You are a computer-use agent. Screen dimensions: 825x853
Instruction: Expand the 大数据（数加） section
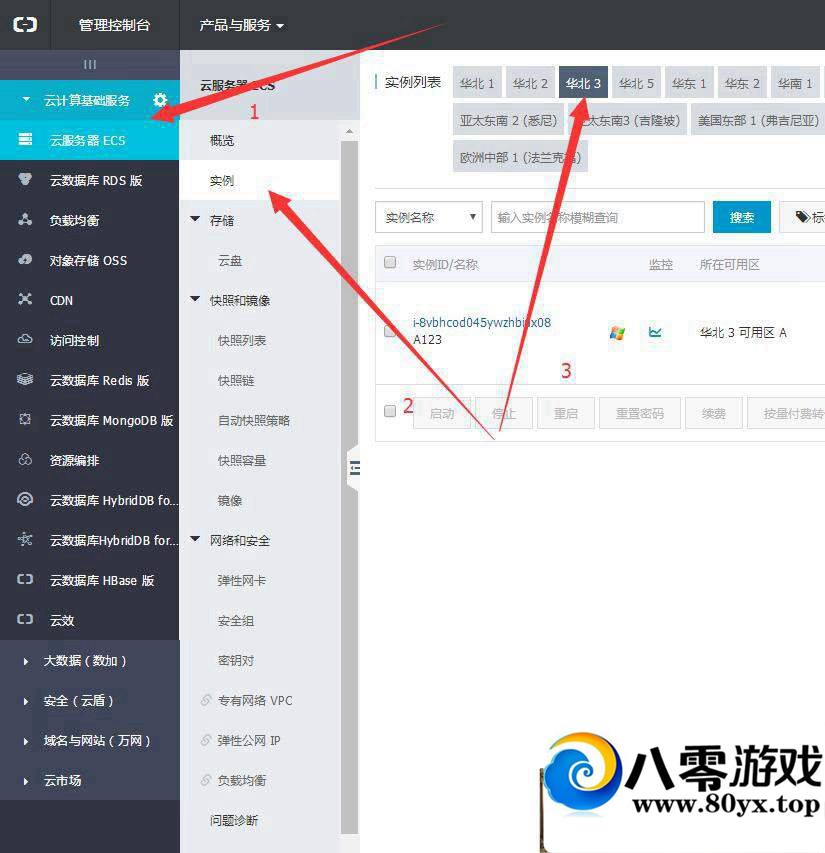coord(26,662)
